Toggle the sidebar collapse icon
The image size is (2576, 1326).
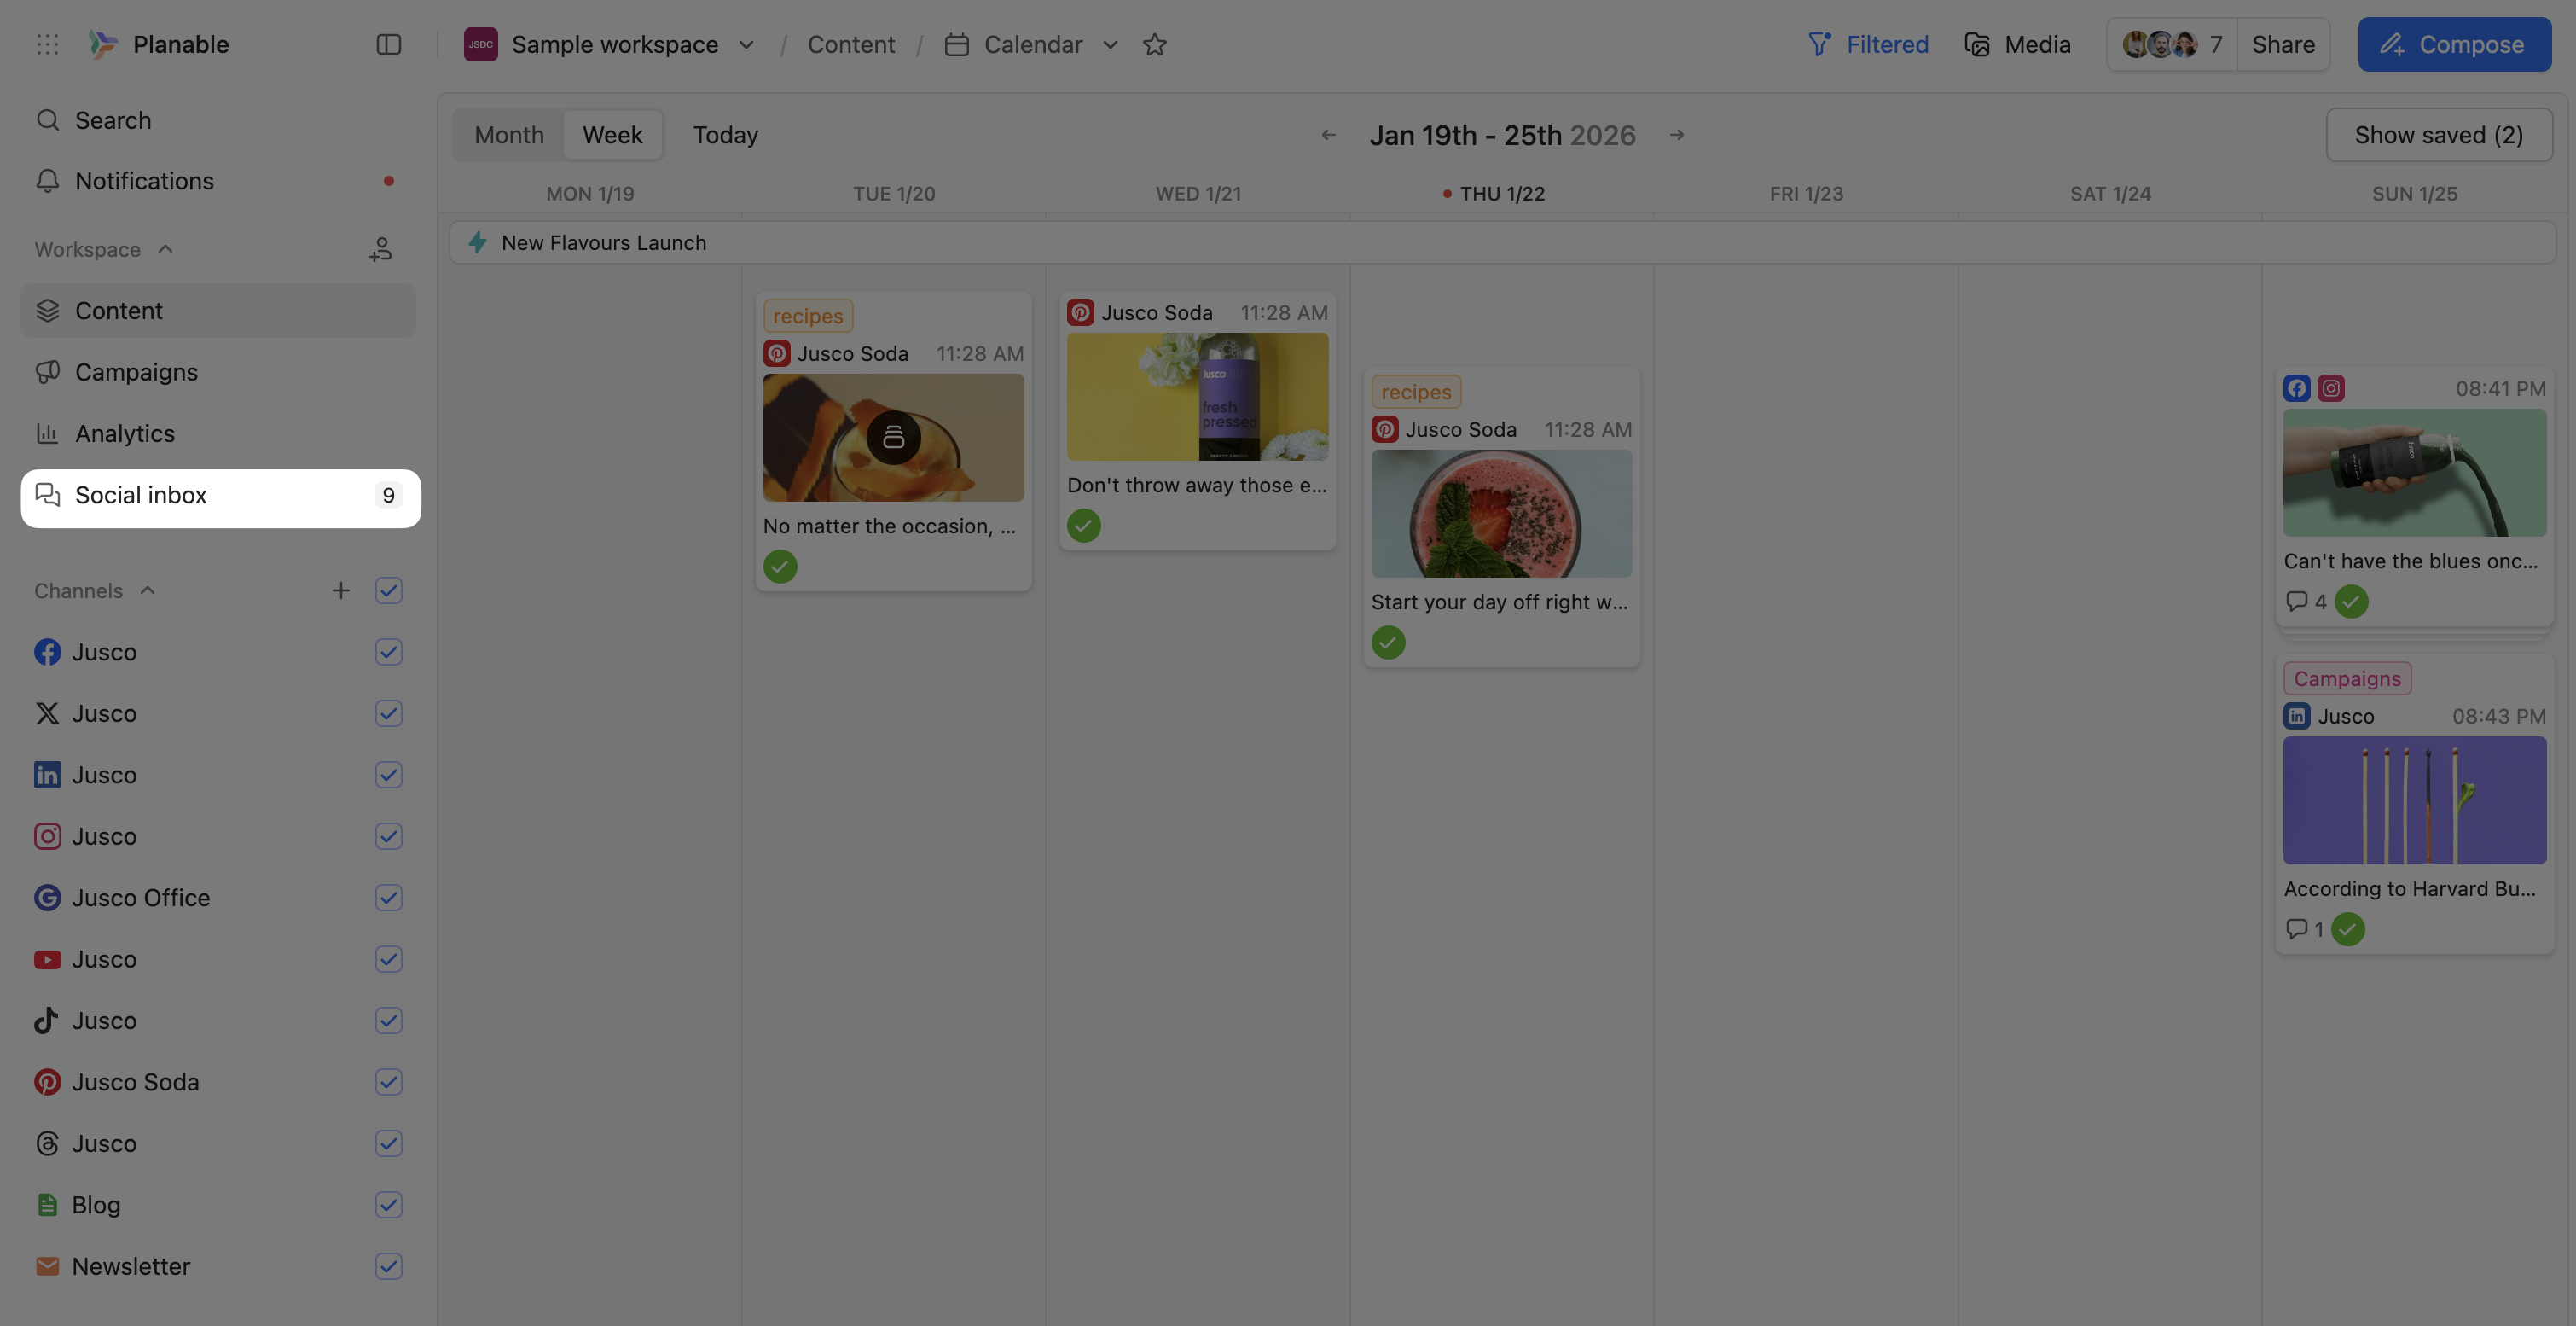point(388,44)
